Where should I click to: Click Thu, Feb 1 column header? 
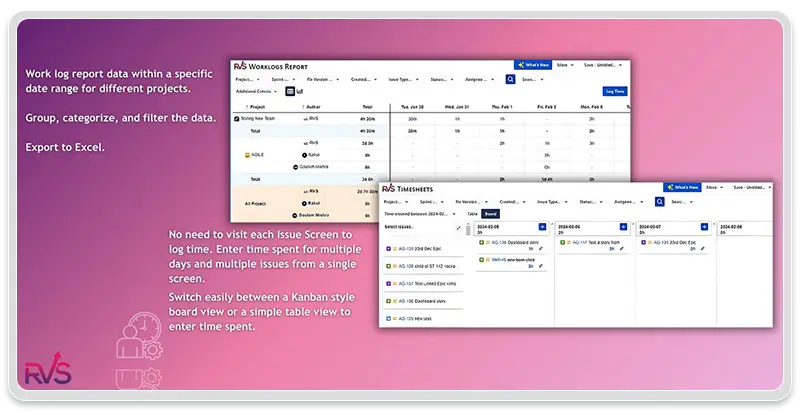tap(502, 107)
